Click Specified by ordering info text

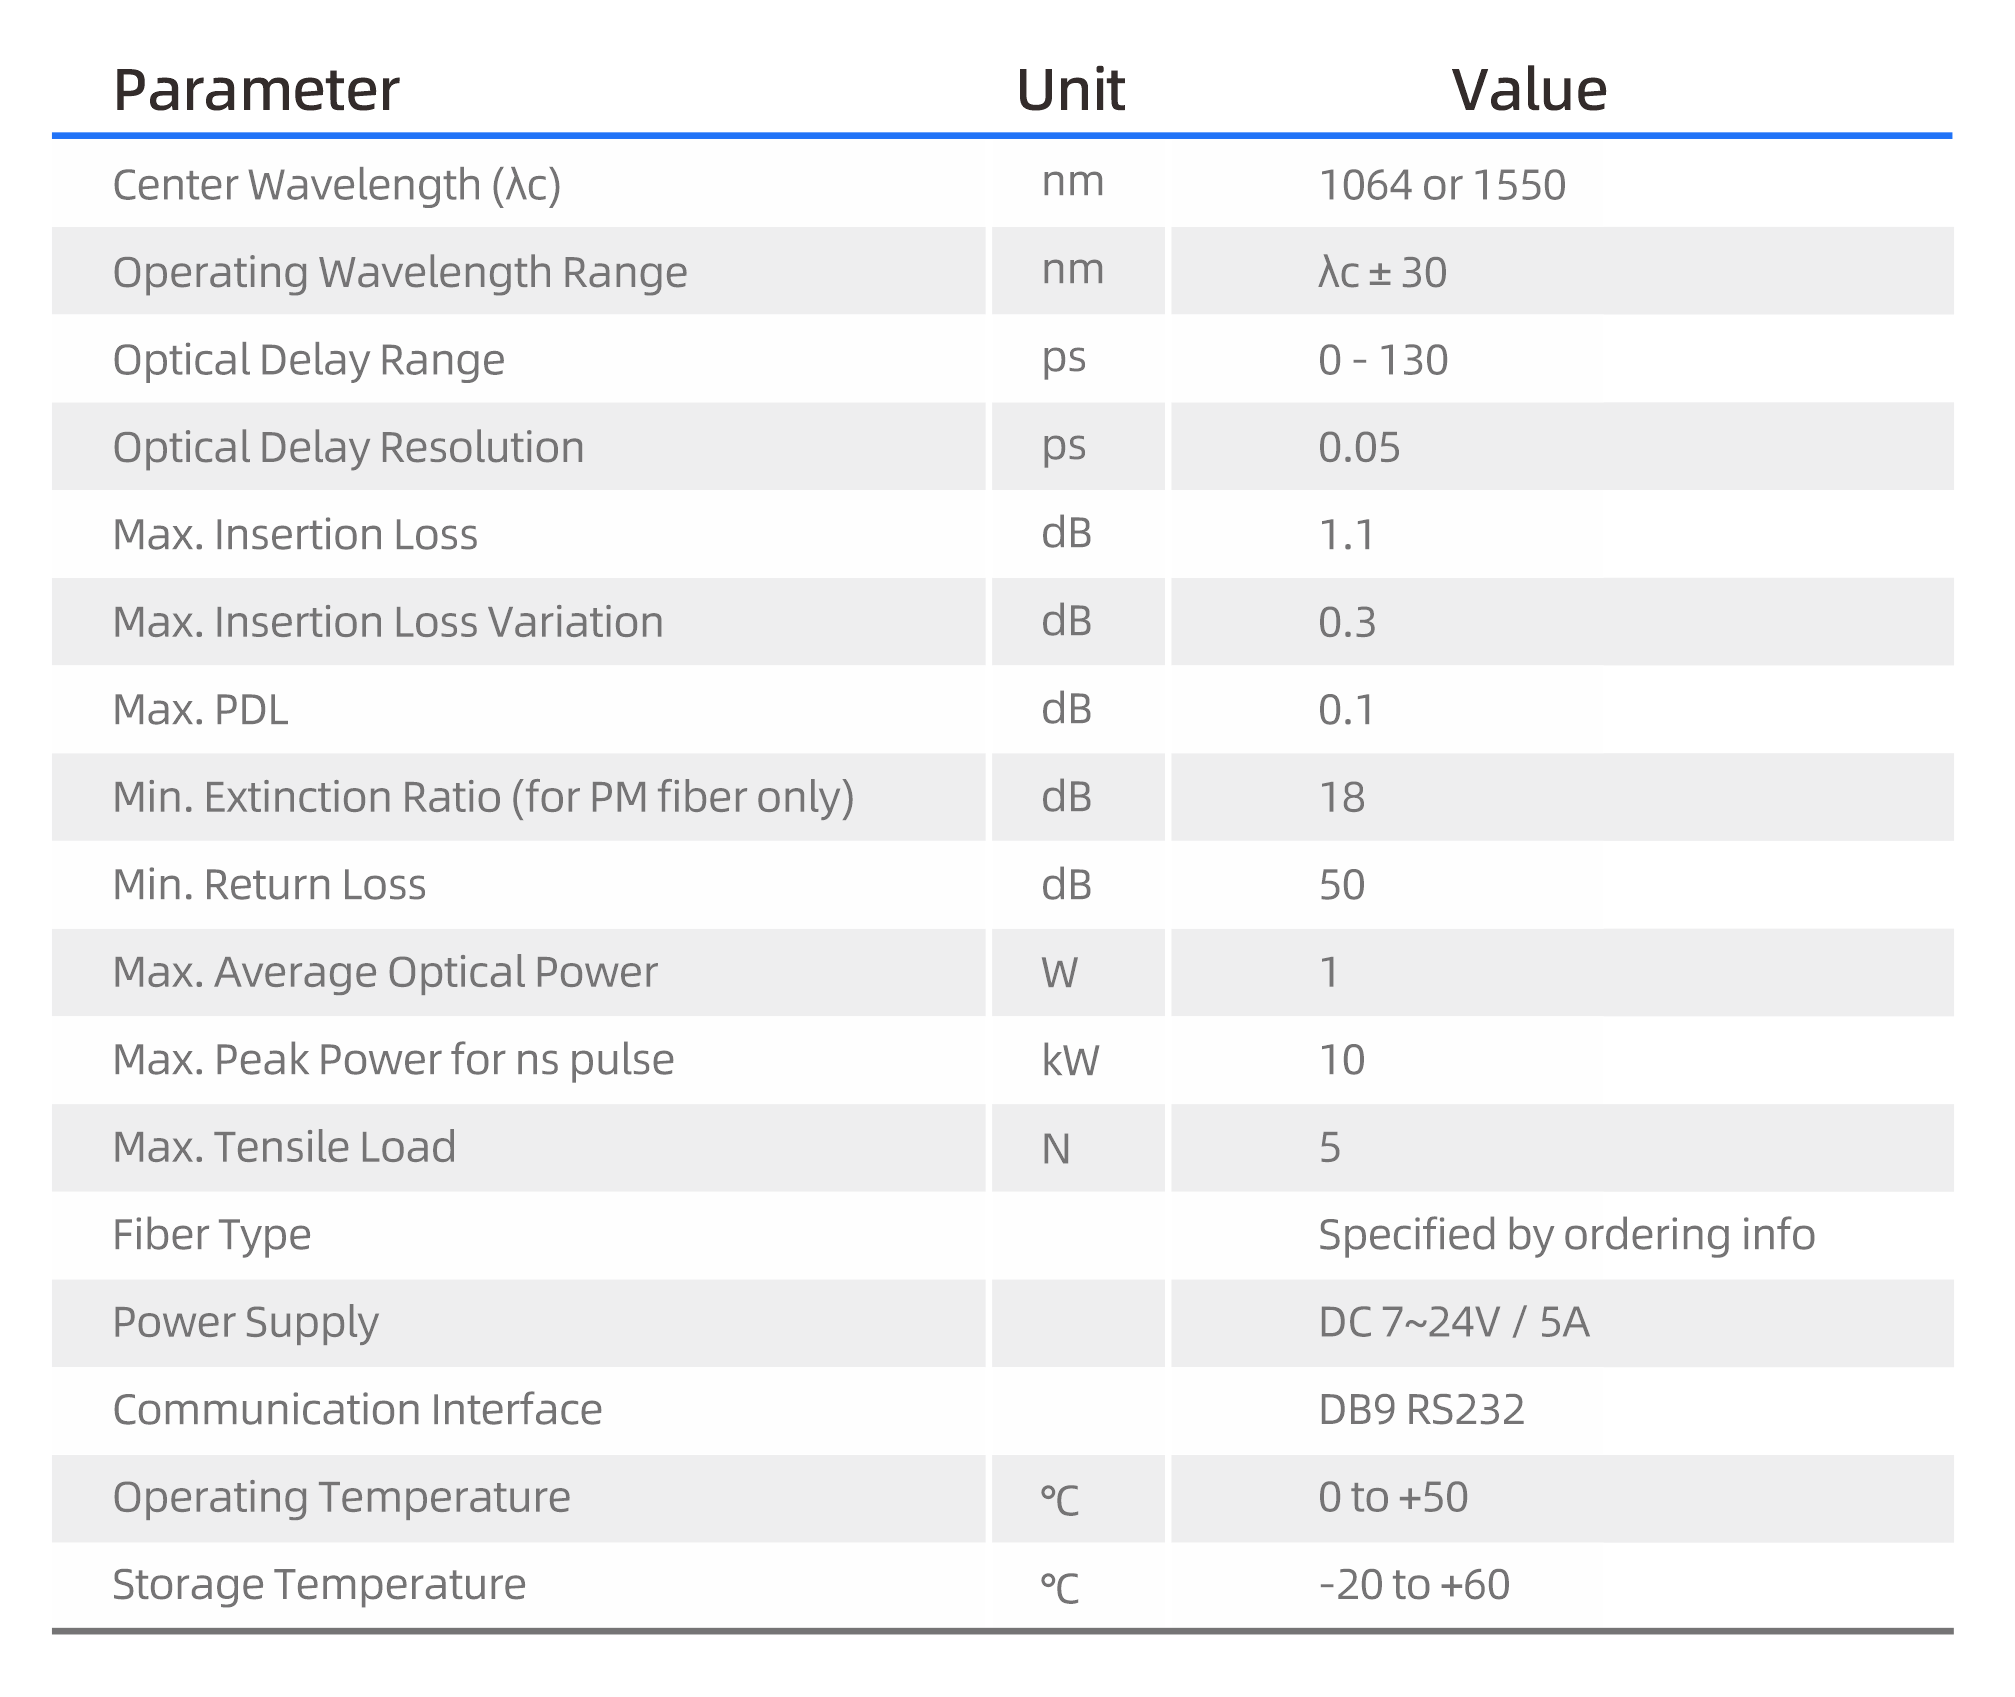tap(1566, 1235)
